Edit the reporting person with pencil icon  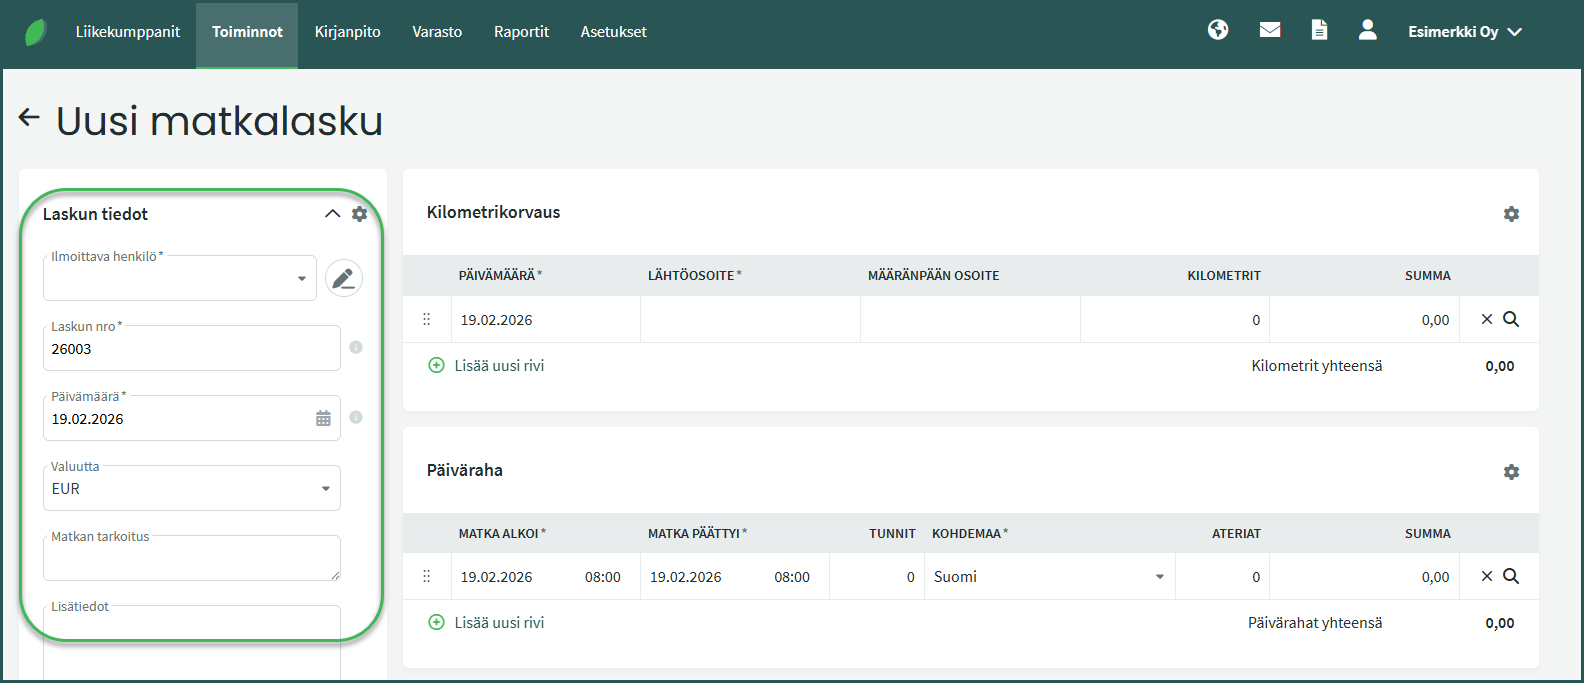(344, 278)
